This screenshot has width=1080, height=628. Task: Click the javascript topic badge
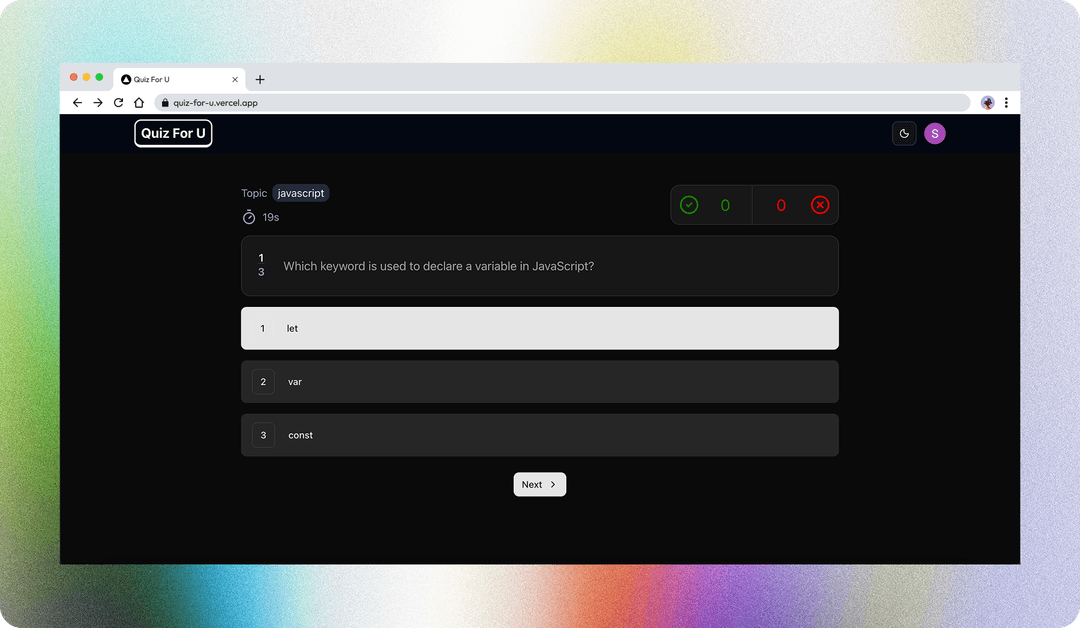point(301,193)
